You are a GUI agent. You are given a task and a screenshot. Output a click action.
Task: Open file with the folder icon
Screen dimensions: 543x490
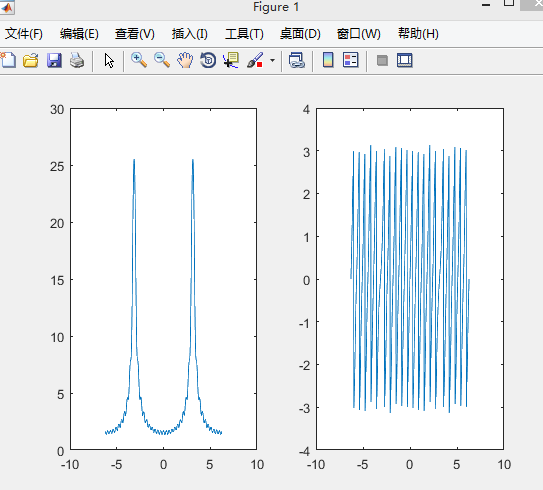pos(30,60)
